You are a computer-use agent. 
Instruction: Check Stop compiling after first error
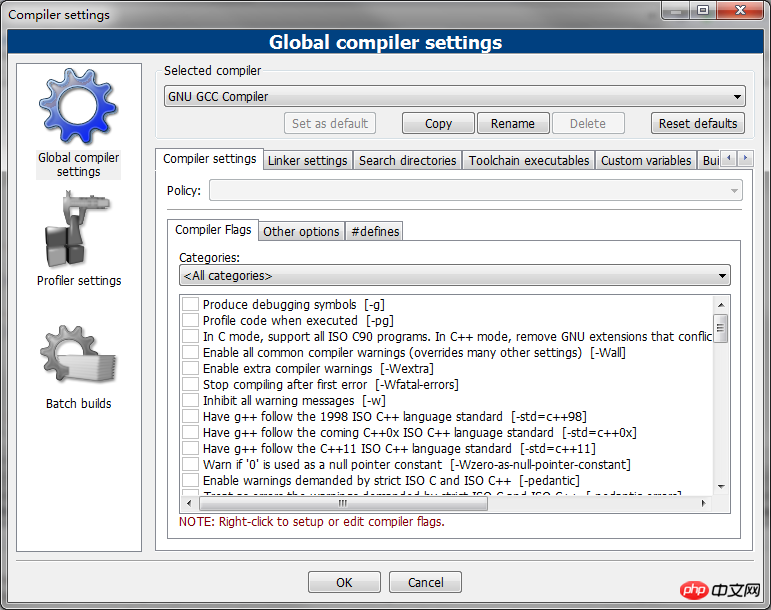190,384
